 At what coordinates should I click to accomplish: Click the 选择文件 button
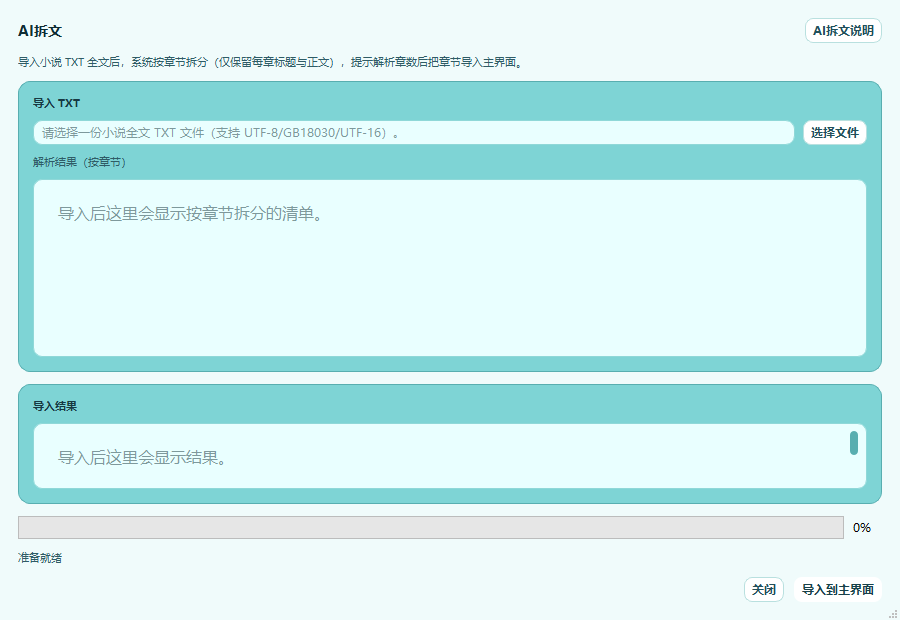point(835,133)
